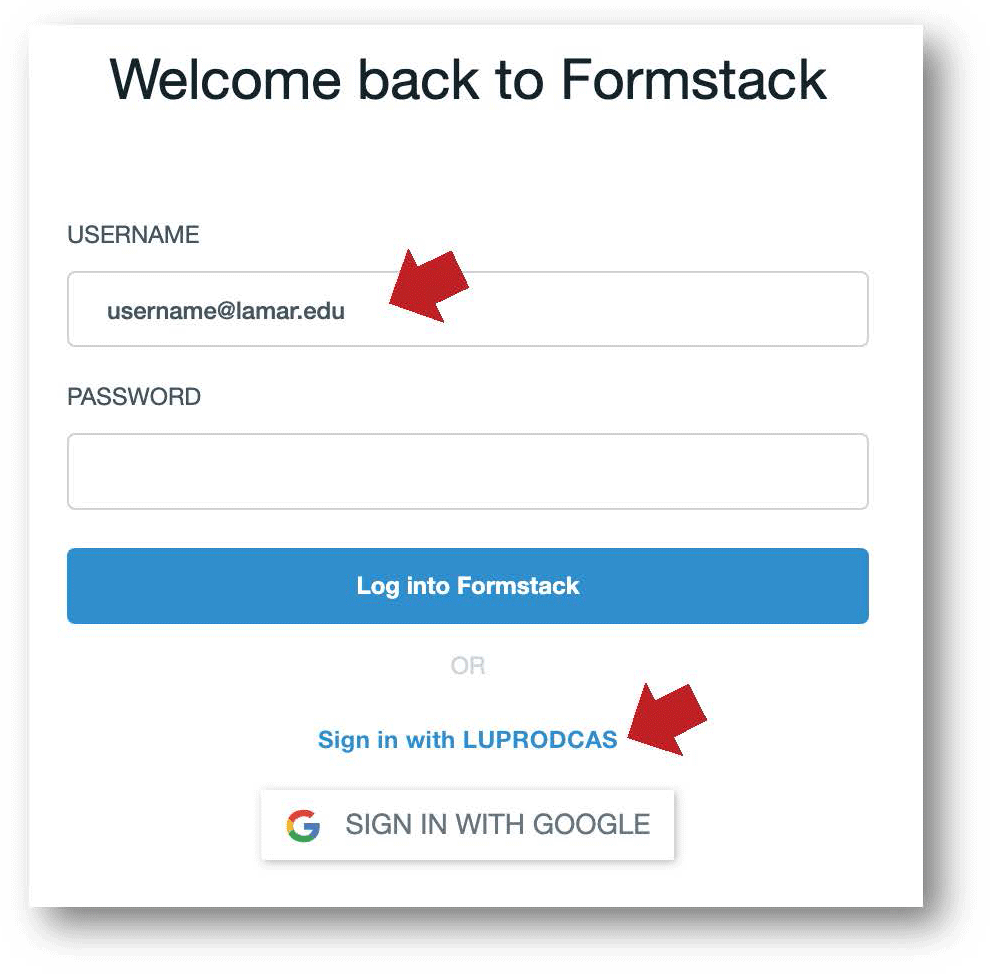This screenshot has height=978, width=990.
Task: Click the Google G logo icon
Action: (303, 825)
